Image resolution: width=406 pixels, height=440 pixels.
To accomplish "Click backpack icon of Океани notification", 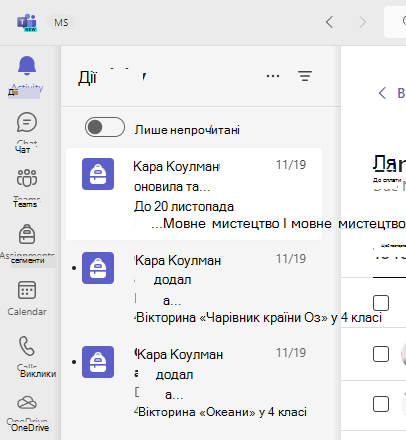I will coord(98,362).
